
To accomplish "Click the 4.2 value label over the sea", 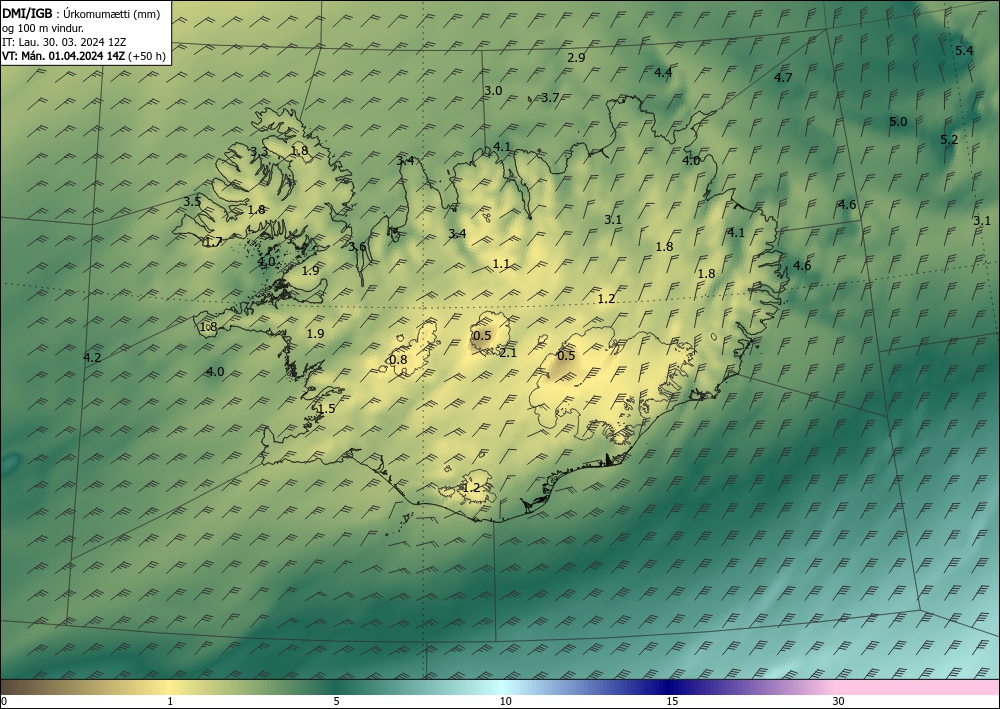I will [x=92, y=358].
